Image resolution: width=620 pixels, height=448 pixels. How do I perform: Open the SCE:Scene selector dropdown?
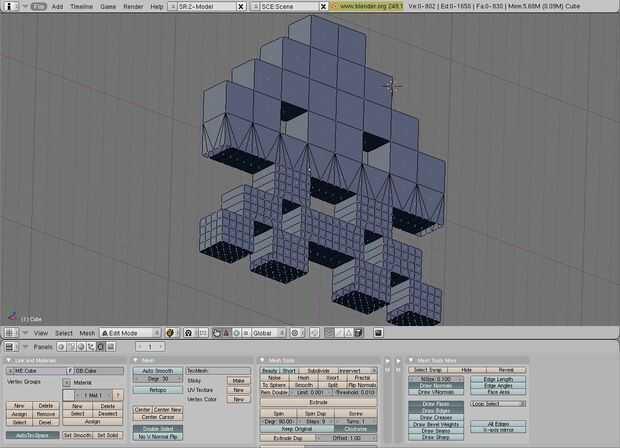pyautogui.click(x=255, y=6)
